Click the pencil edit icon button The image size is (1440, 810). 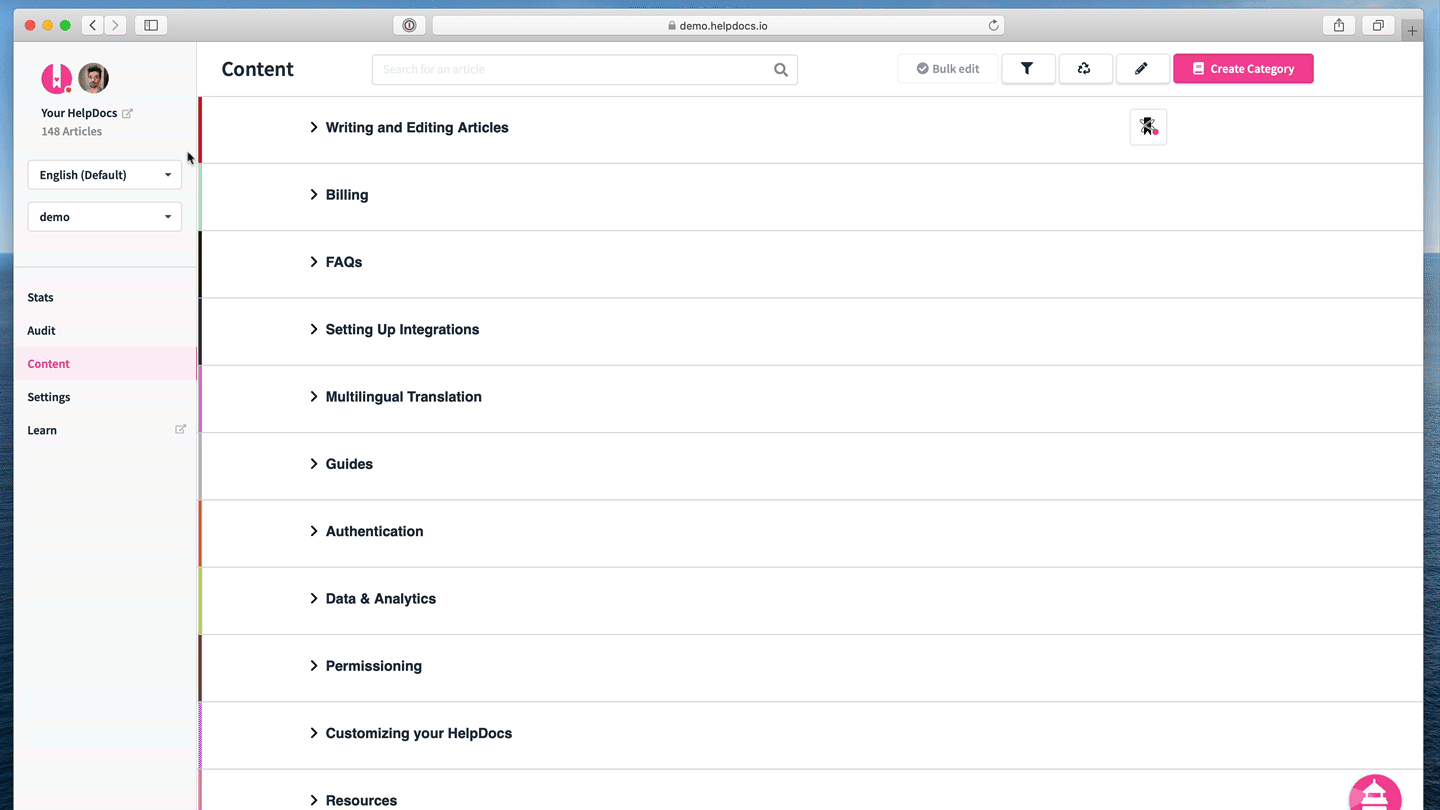(1141, 69)
